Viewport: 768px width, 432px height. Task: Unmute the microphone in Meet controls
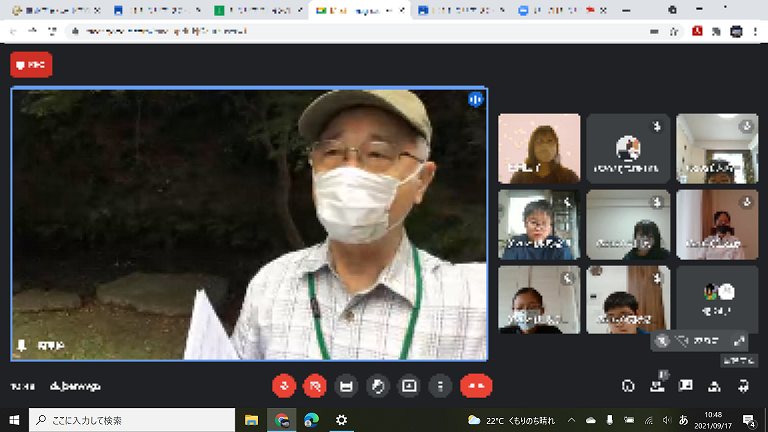pyautogui.click(x=285, y=385)
